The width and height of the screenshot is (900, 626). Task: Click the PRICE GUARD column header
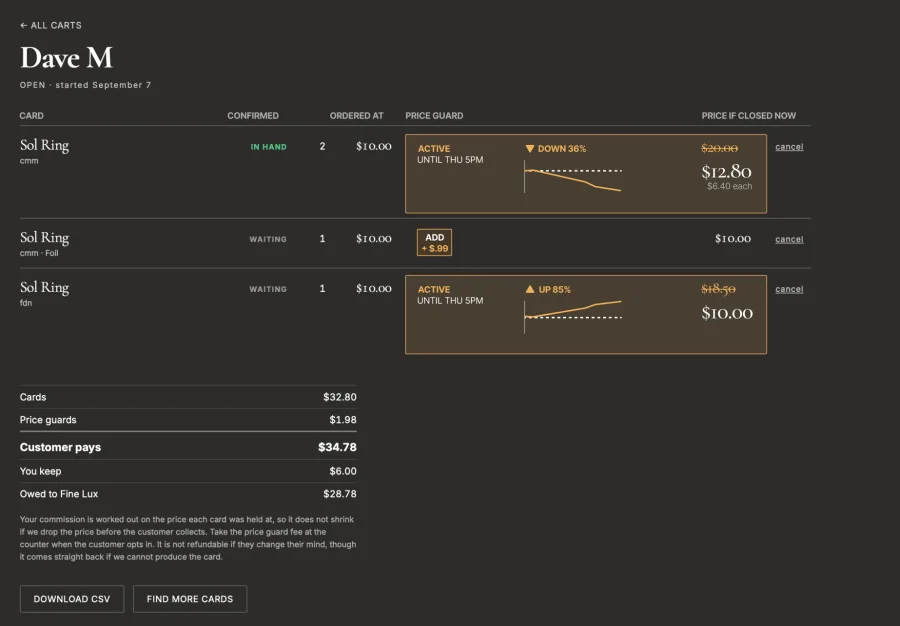[435, 115]
